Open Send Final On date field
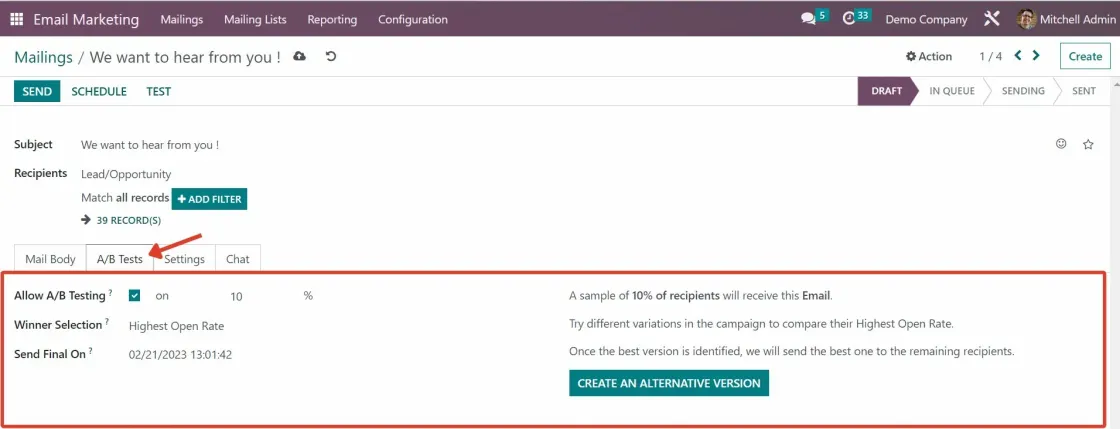The height and width of the screenshot is (429, 1120). (x=180, y=354)
